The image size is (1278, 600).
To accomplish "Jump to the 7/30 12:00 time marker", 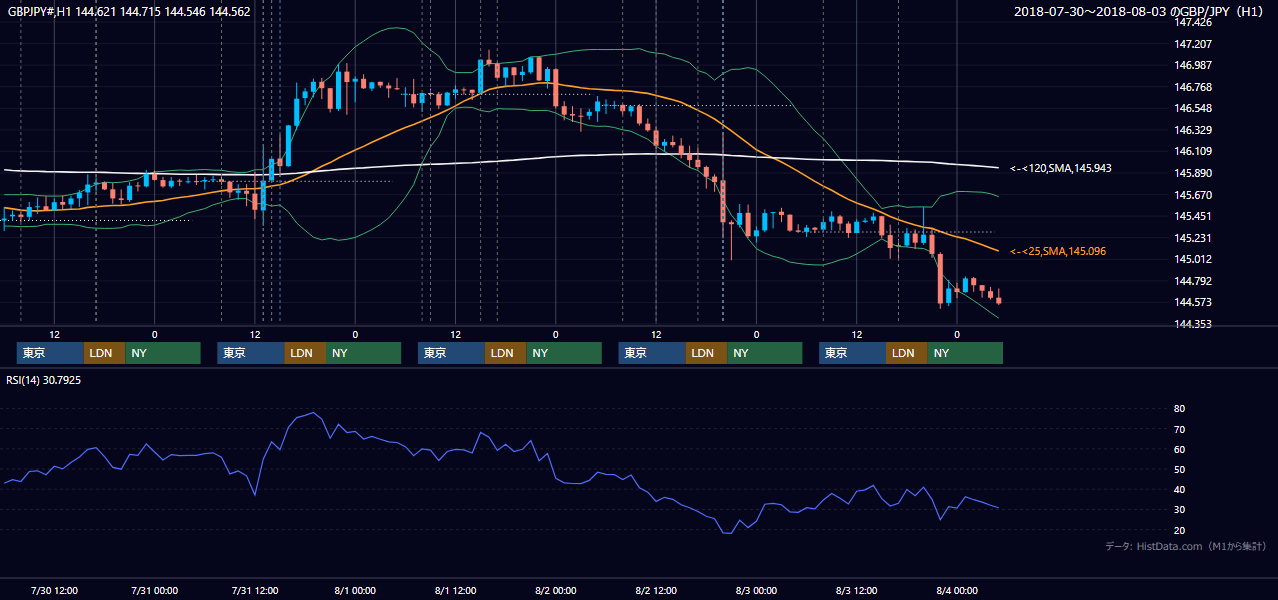I will point(55,590).
